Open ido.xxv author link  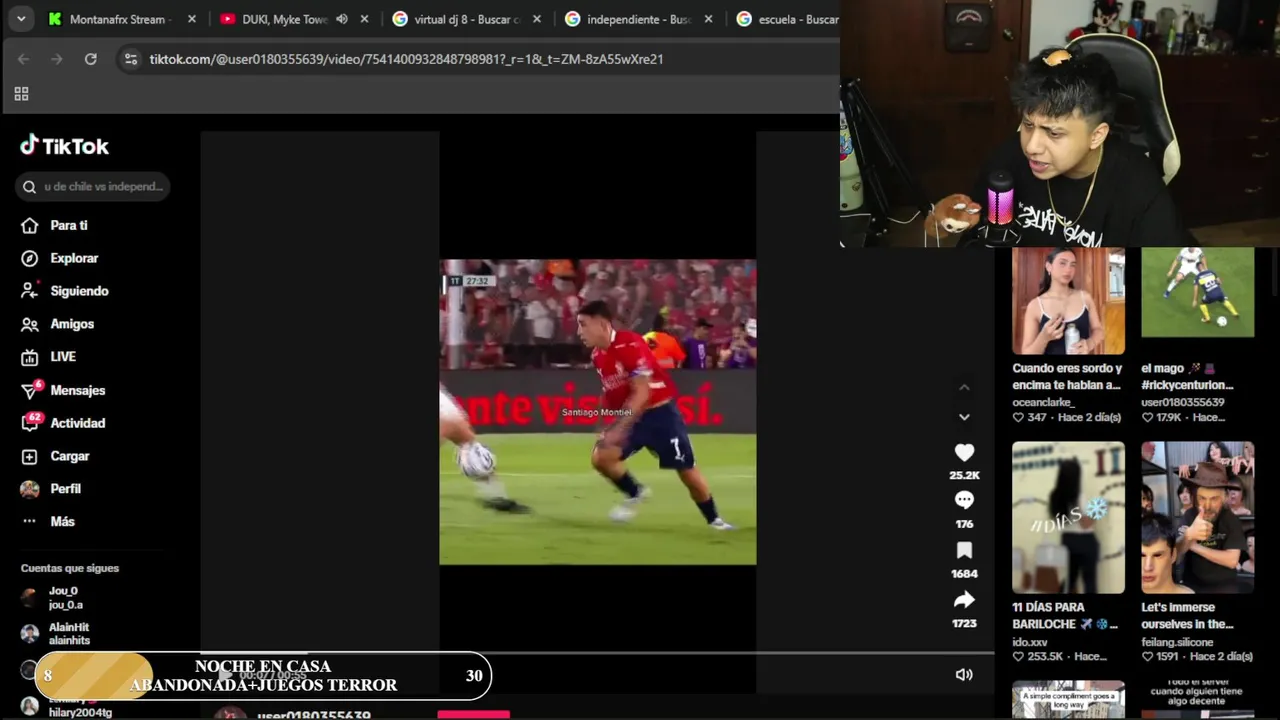click(x=1030, y=642)
